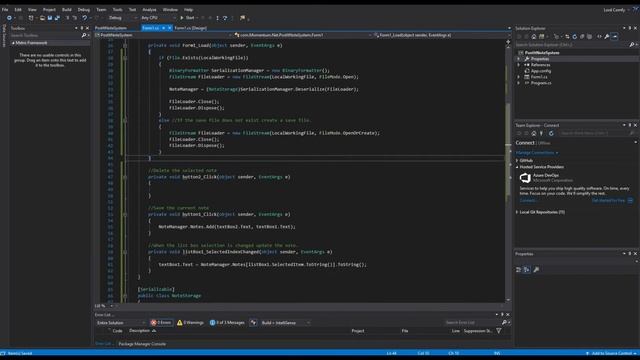Click the Open File toolbar icon
The image size is (640, 360).
click(x=42, y=18)
